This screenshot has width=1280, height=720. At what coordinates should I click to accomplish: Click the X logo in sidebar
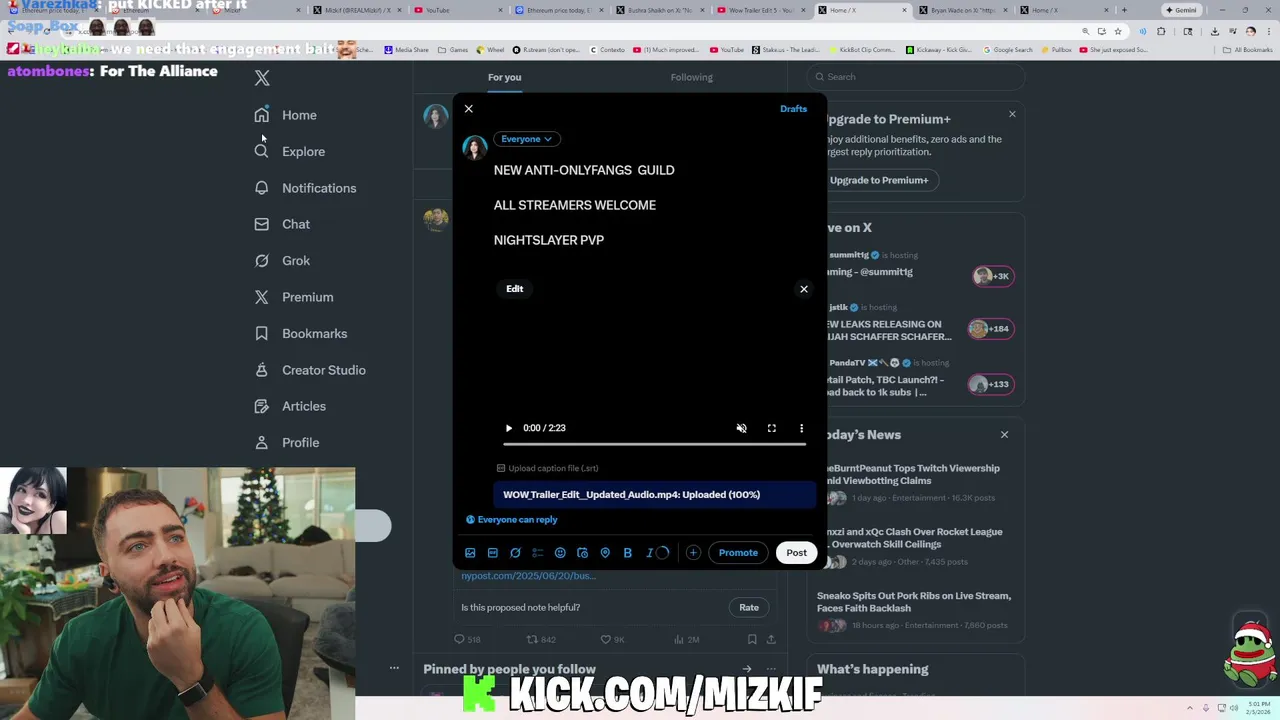tap(262, 77)
